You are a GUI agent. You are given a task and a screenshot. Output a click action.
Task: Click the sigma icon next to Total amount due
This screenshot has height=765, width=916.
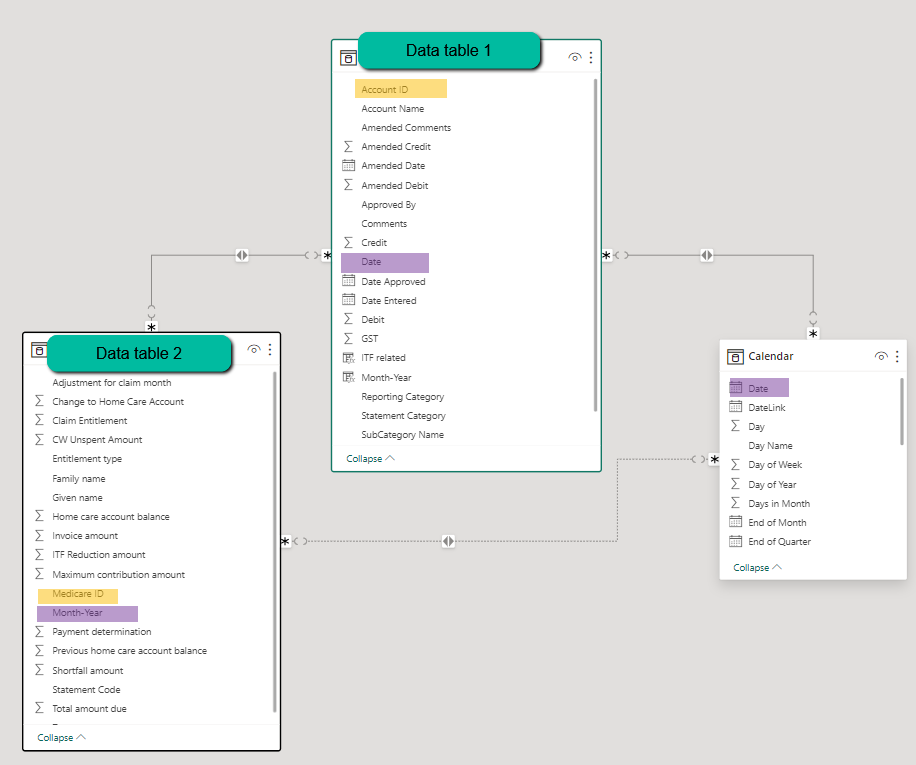tap(39, 708)
